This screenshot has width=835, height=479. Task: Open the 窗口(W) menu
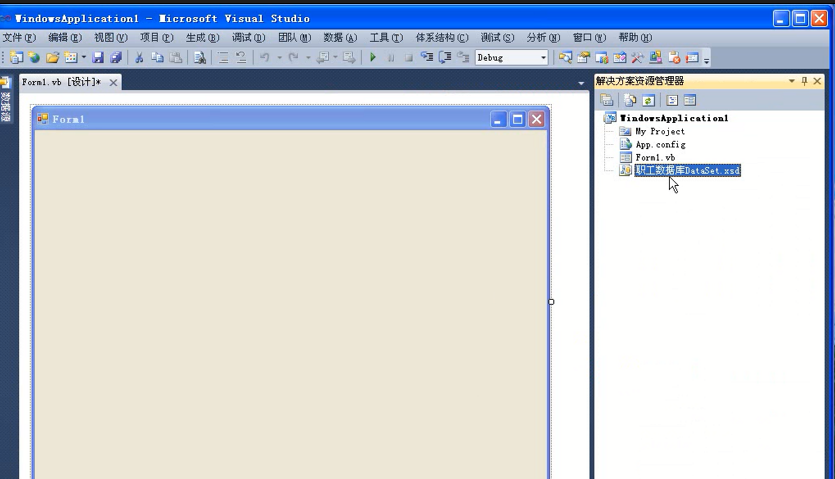click(x=589, y=38)
